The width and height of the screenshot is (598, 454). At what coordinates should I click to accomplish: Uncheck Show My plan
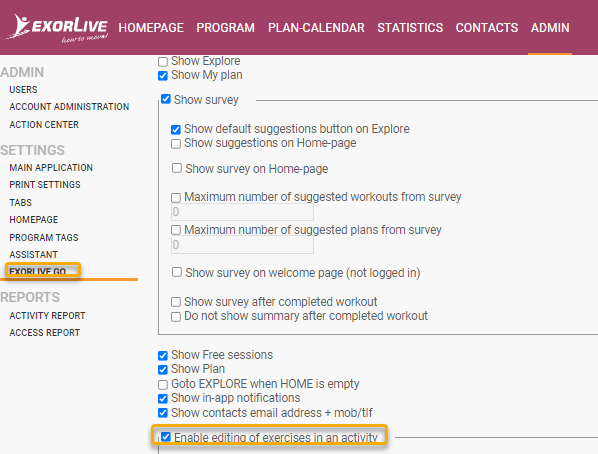(163, 76)
